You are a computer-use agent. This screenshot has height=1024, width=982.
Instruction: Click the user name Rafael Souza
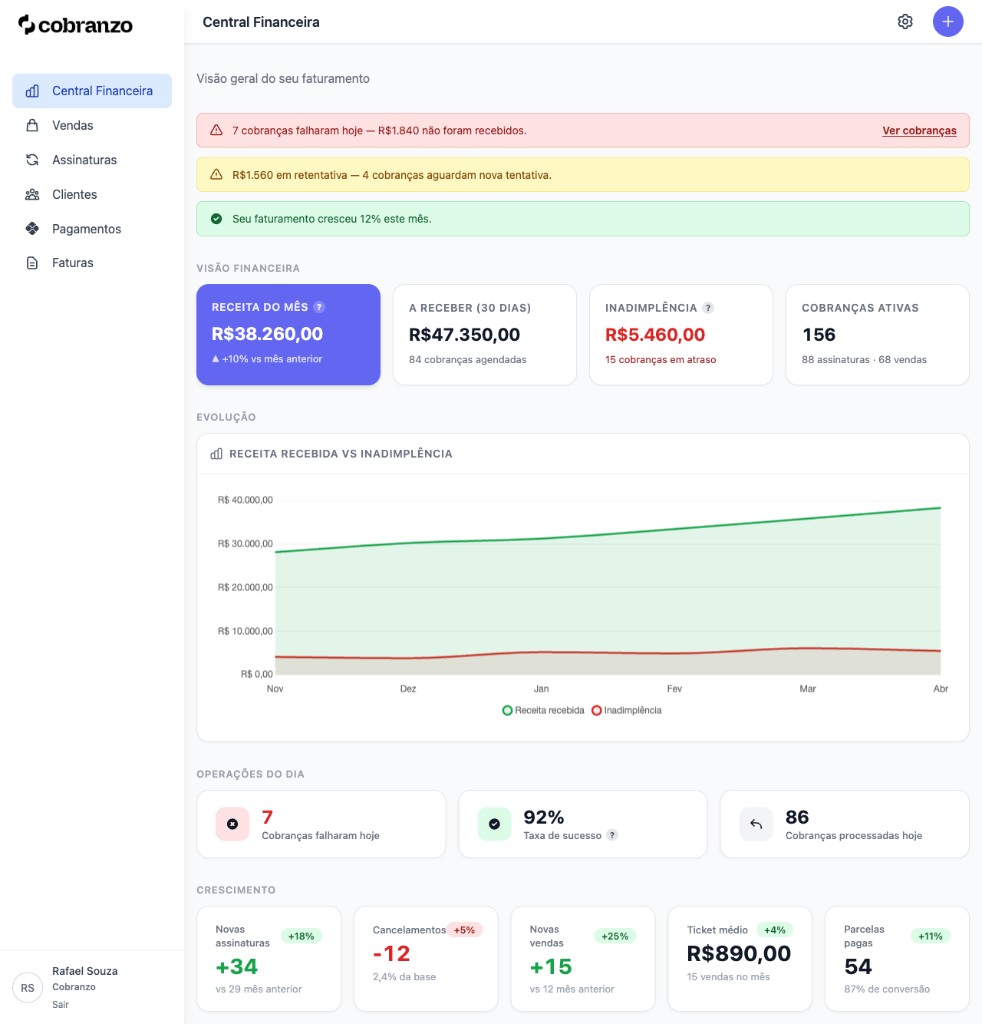point(85,971)
